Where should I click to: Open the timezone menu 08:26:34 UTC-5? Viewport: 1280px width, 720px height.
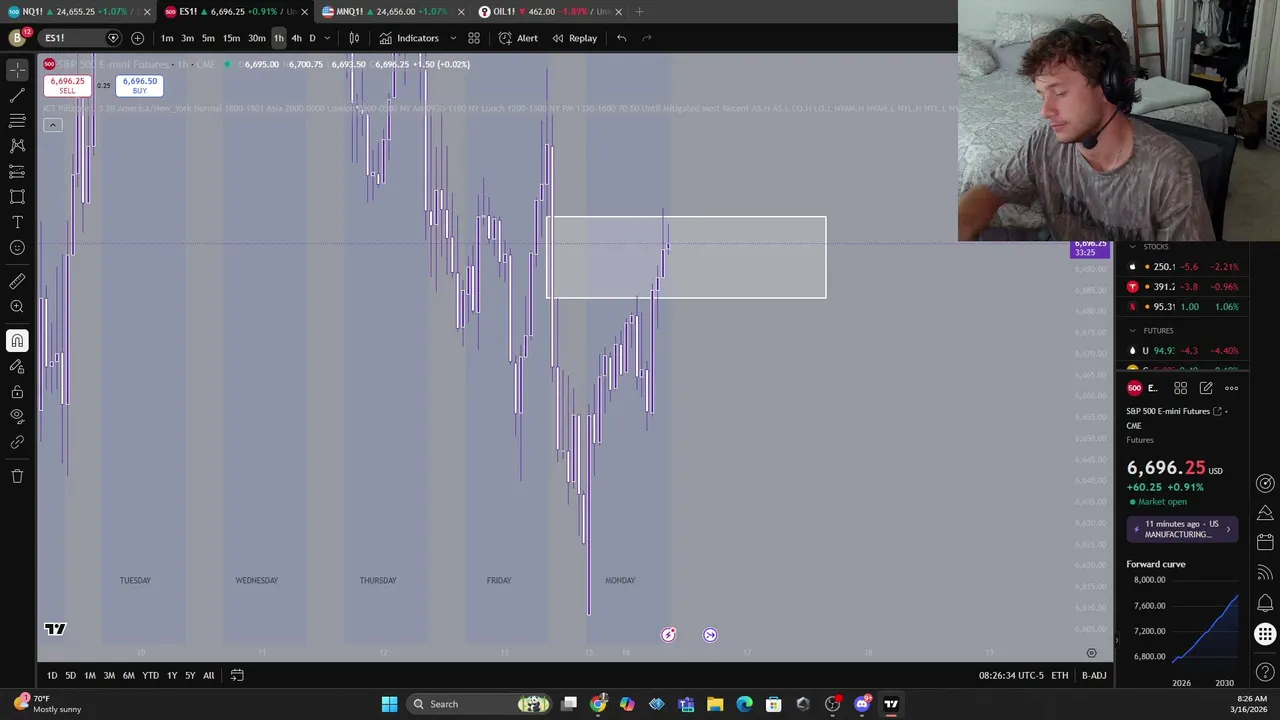[1011, 675]
